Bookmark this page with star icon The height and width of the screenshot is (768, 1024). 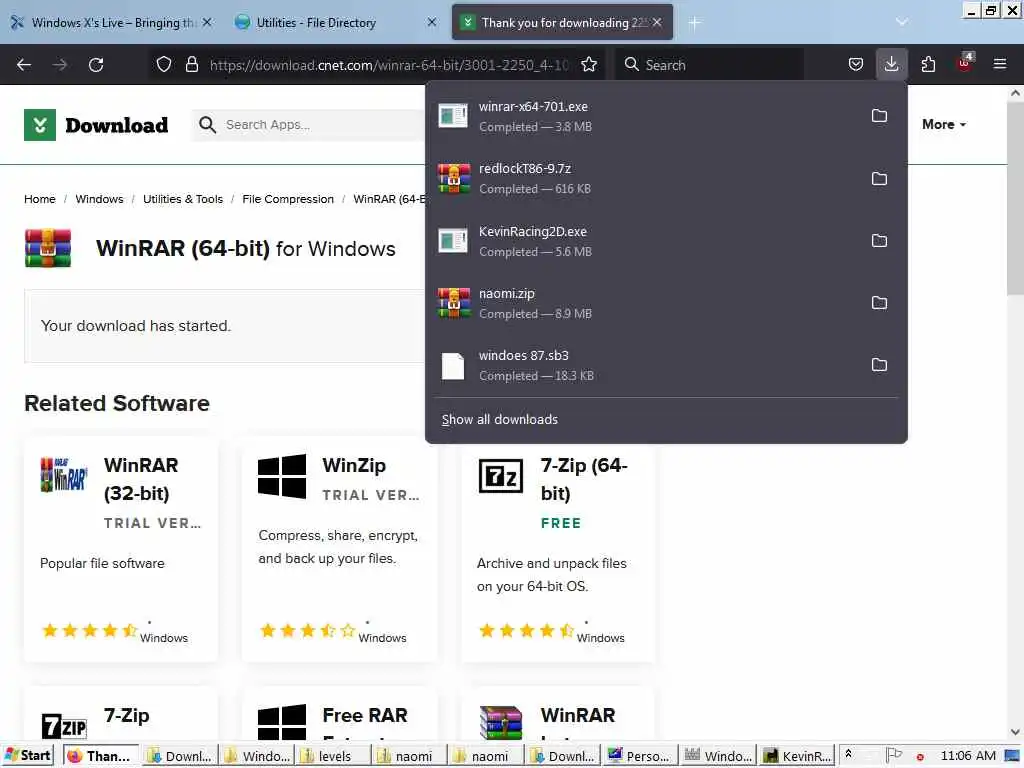pos(589,64)
